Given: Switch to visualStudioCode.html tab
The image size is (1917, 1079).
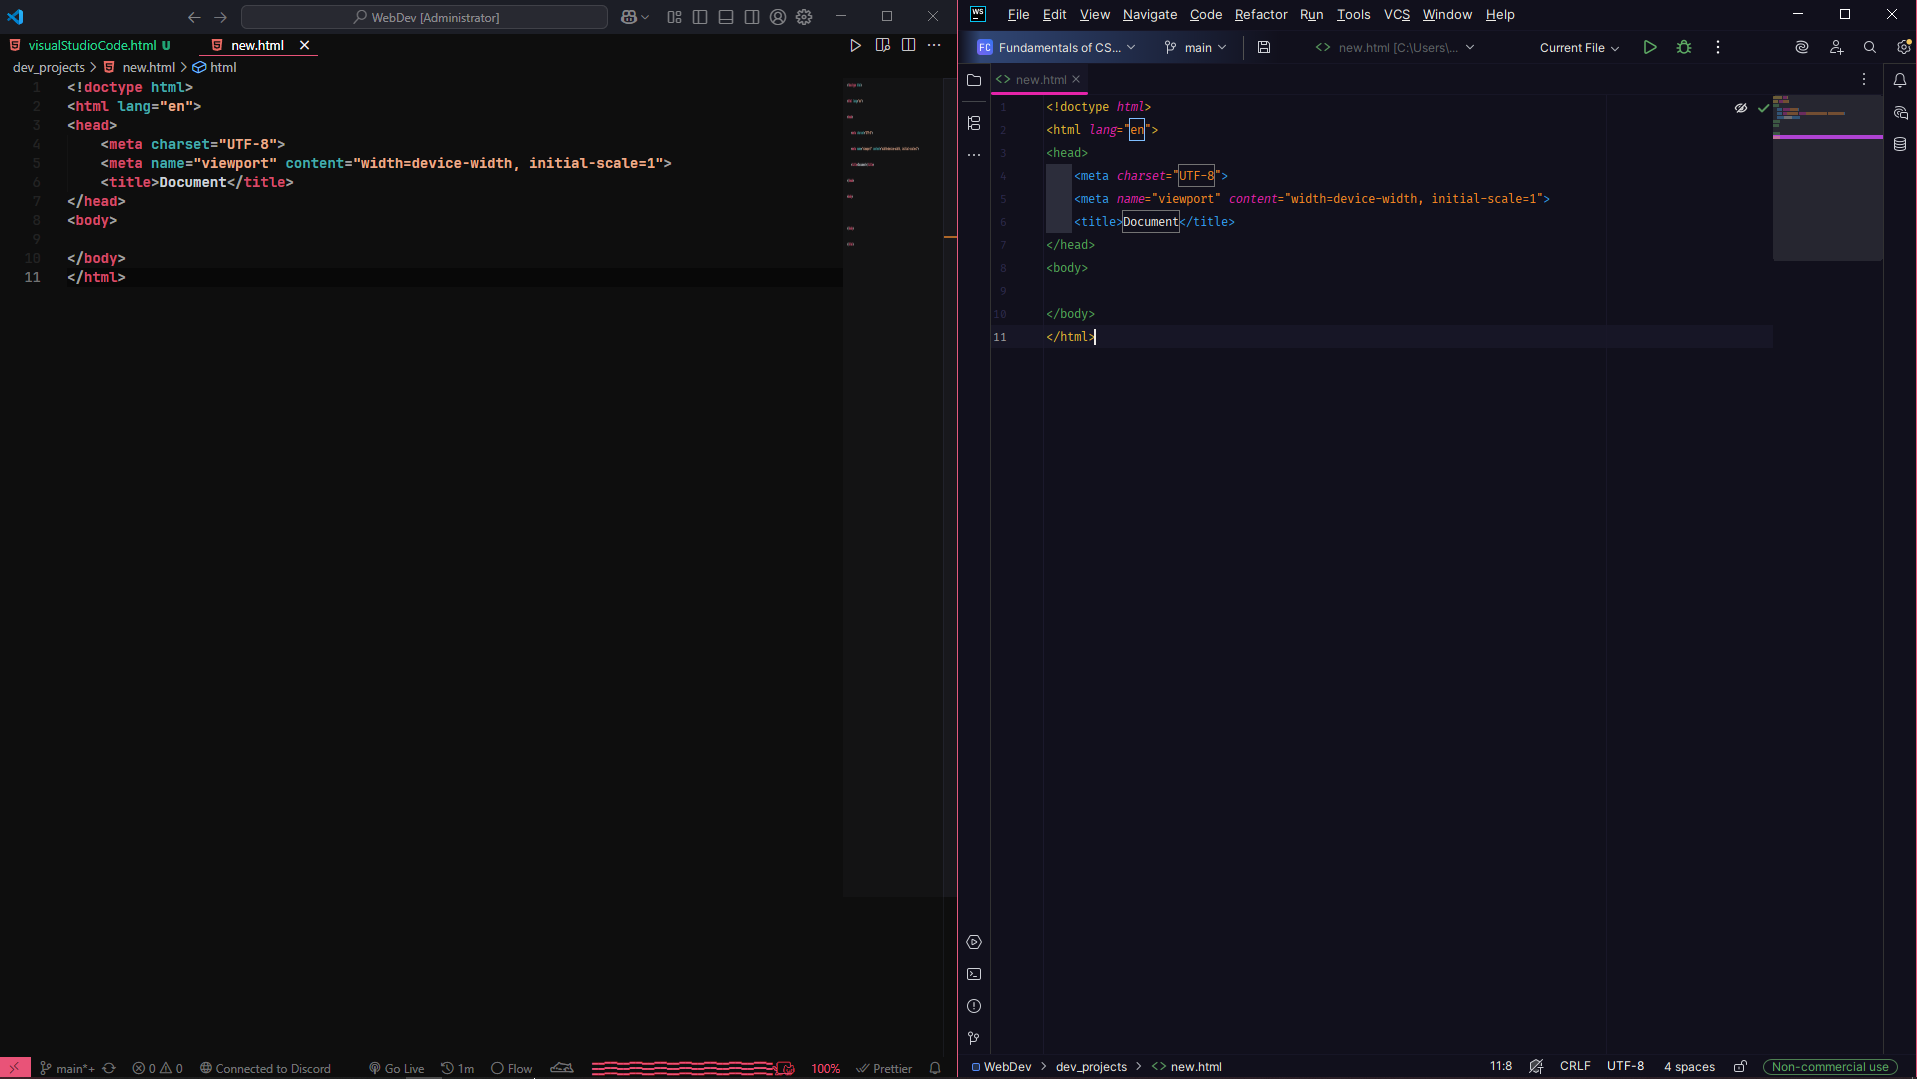Looking at the screenshot, I should (x=92, y=45).
